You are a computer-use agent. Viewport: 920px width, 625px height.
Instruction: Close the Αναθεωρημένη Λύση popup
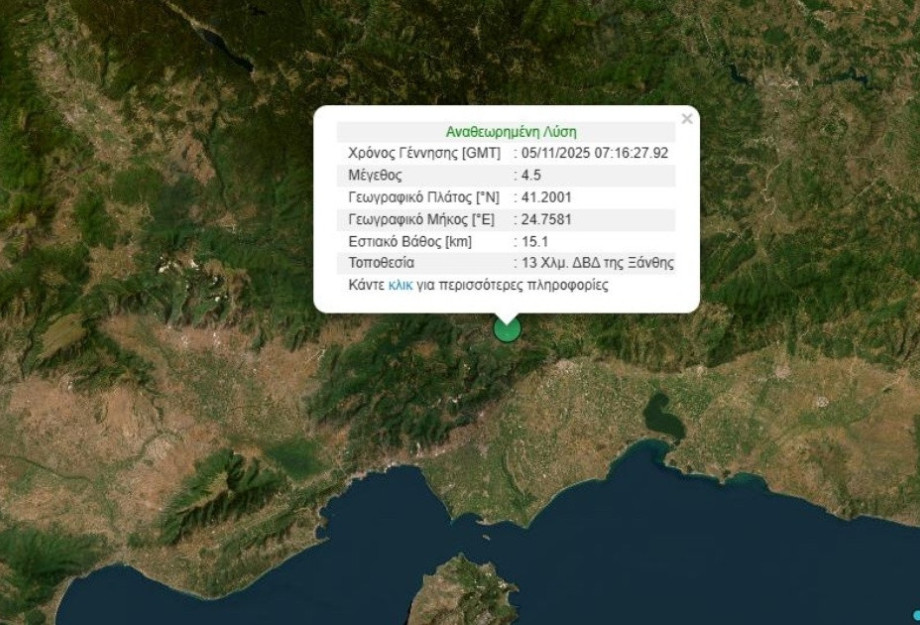[x=687, y=117]
